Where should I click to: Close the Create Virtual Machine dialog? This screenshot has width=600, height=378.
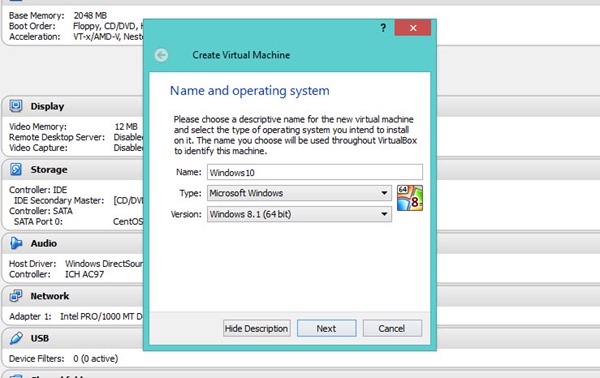pos(413,28)
